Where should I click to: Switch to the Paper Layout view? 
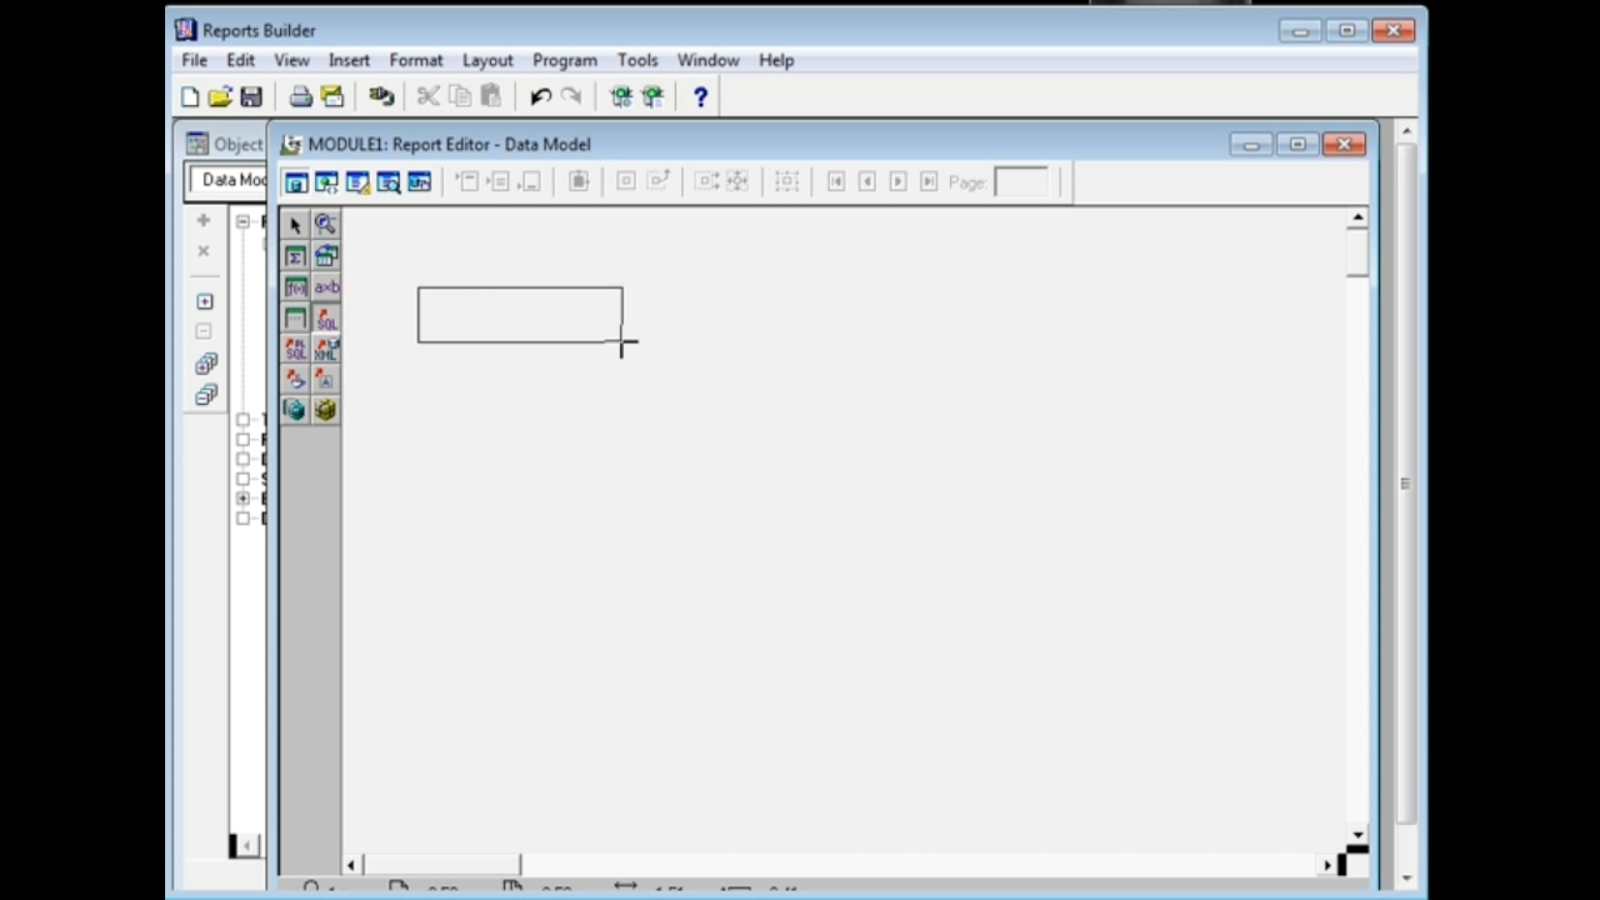pyautogui.click(x=358, y=181)
